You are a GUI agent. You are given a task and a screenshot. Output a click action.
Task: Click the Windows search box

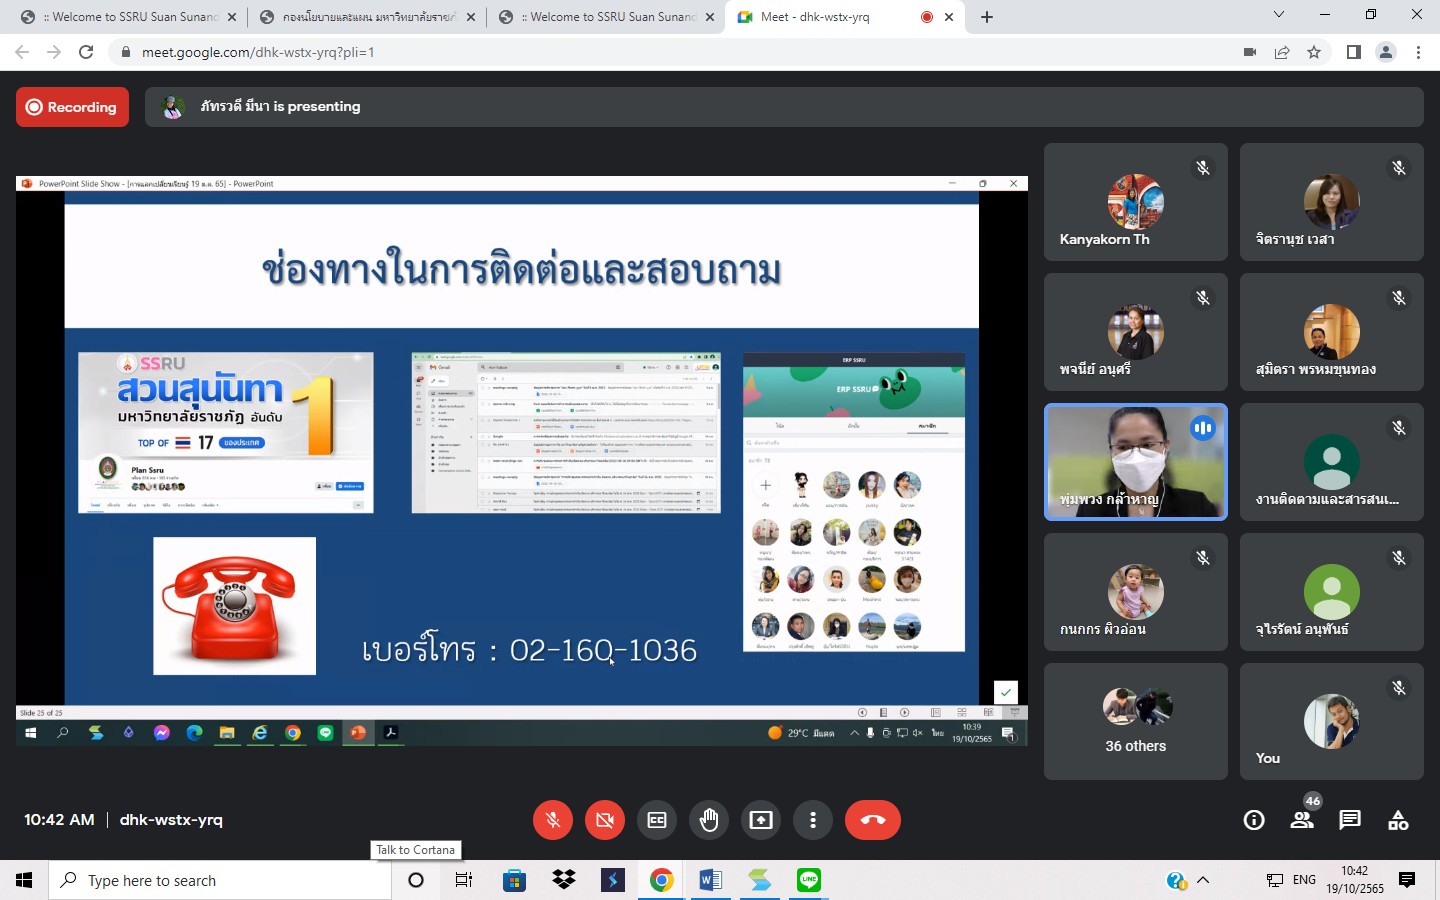(x=220, y=880)
